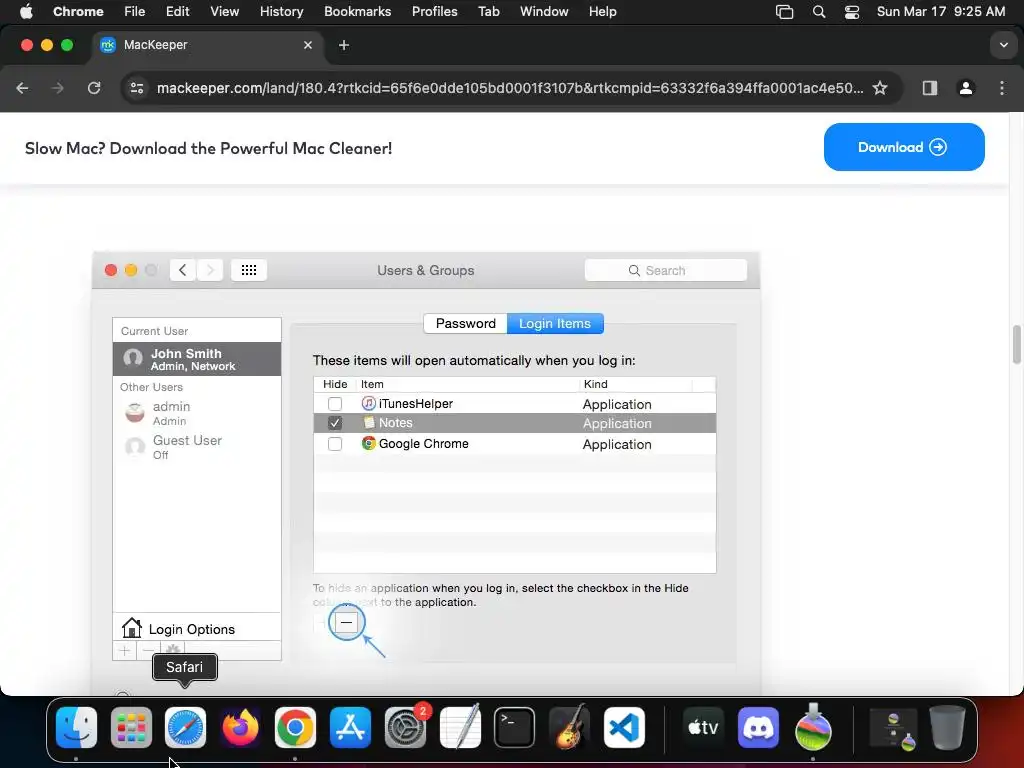Open the Tab menu
Screen dimensions: 1024x768
488,12
